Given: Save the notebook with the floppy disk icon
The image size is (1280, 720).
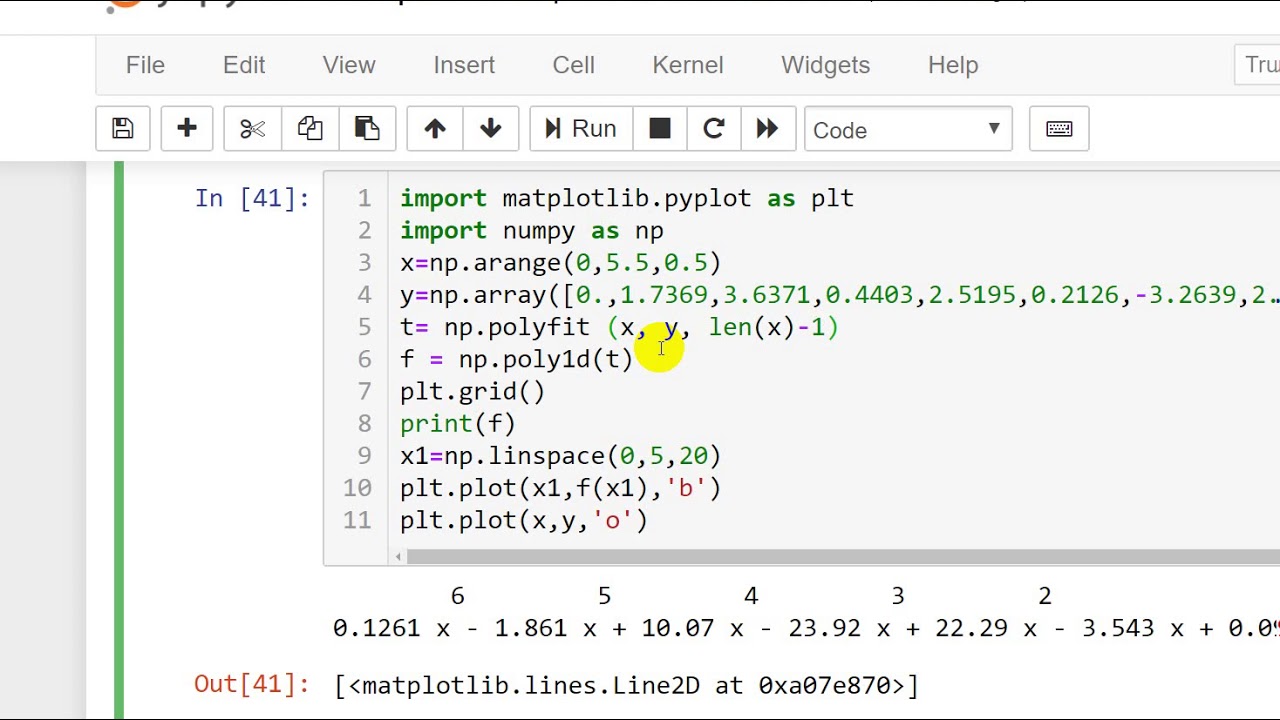Looking at the screenshot, I should pos(122,129).
